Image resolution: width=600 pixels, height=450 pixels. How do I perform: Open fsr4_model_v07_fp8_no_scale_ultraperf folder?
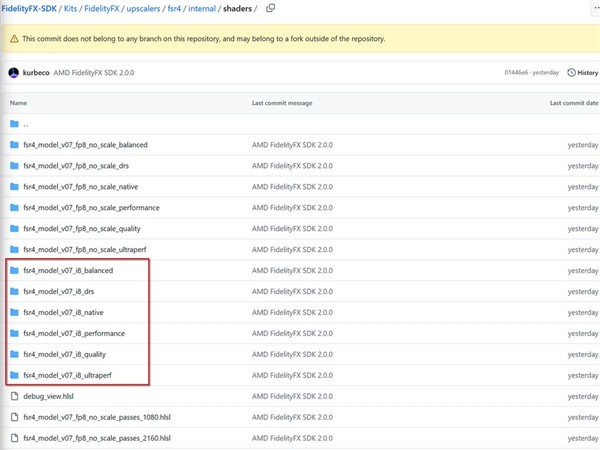(85, 249)
